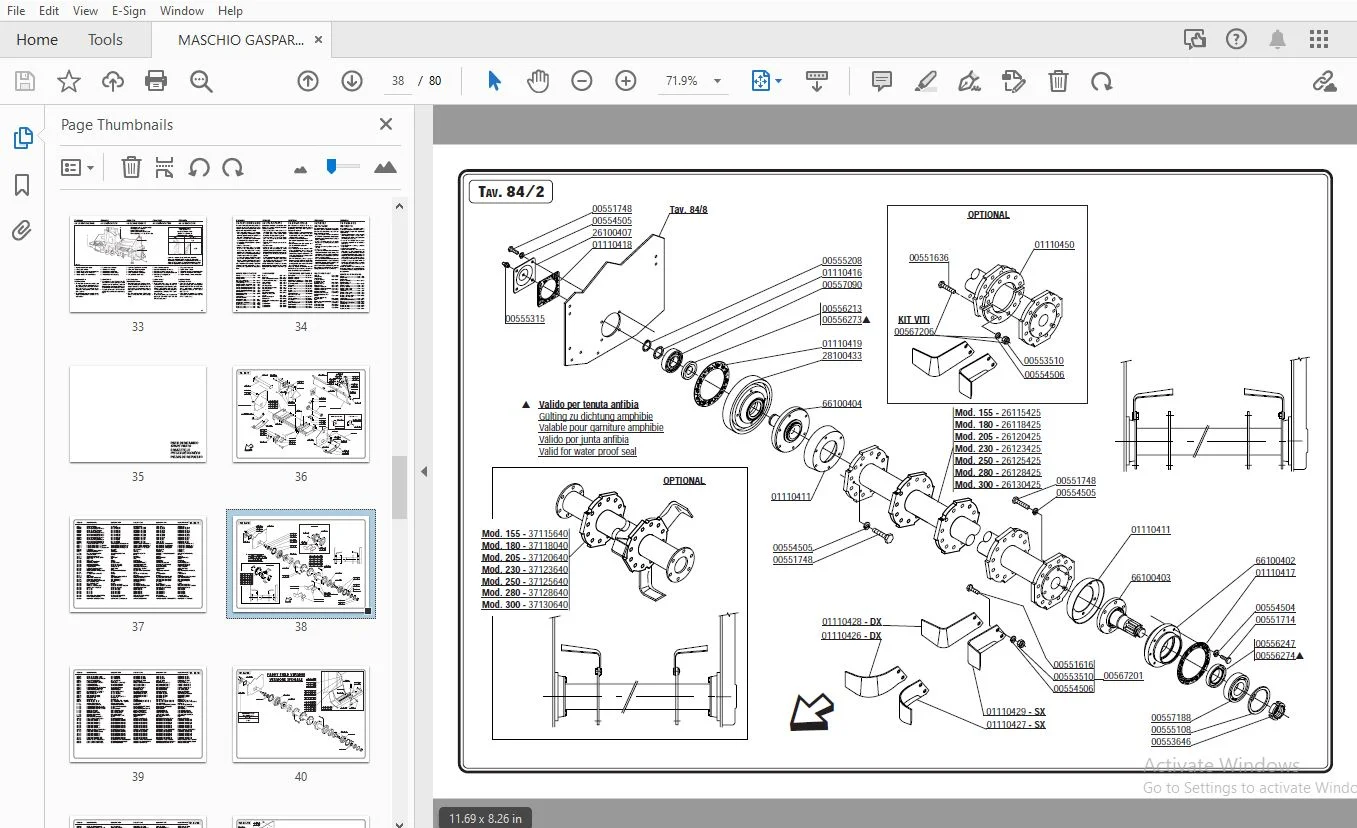This screenshot has height=828, width=1357.
Task: Switch to the Home tab
Action: pyautogui.click(x=37, y=40)
